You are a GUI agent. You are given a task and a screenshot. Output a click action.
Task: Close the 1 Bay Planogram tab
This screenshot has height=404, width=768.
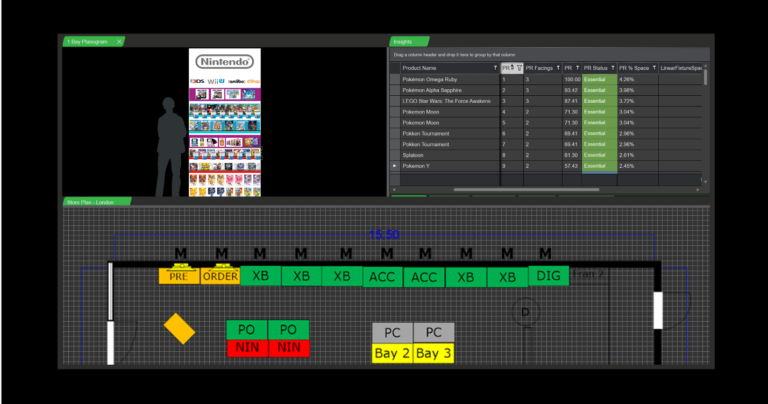(119, 42)
